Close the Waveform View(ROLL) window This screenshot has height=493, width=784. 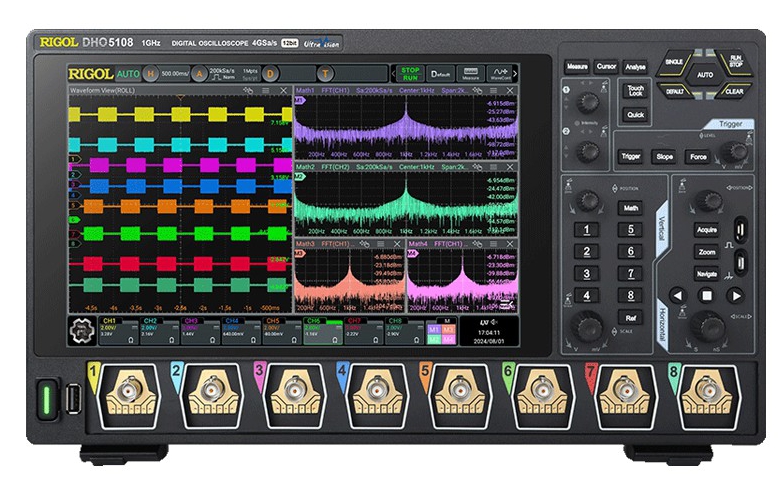click(284, 90)
